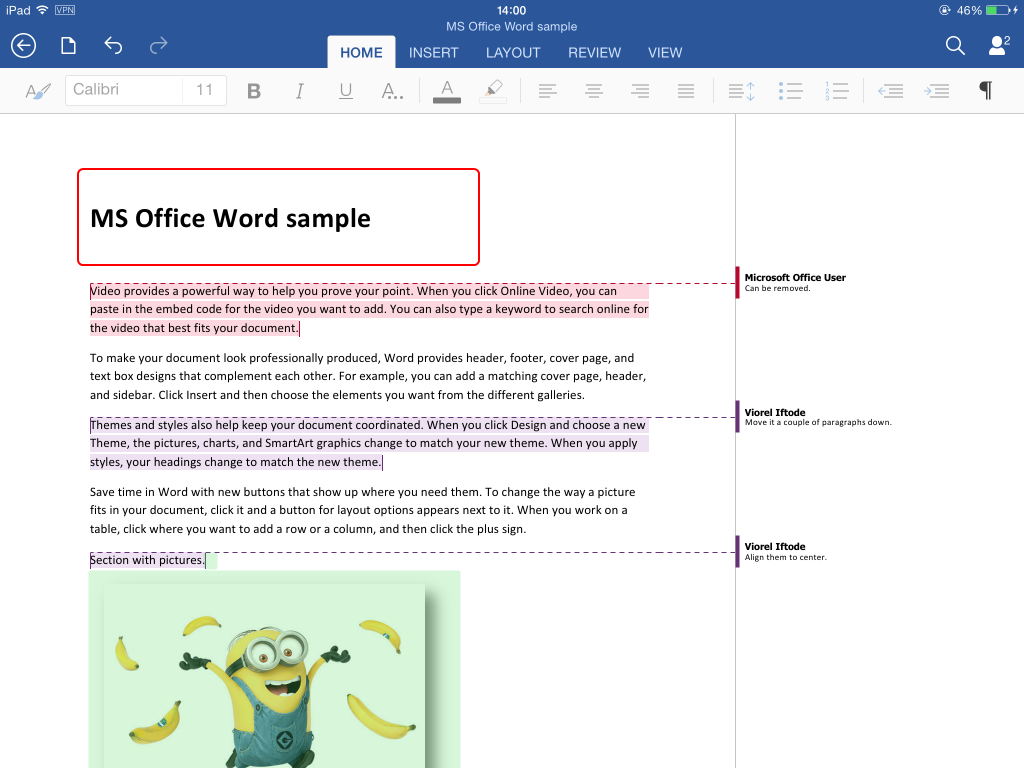Click the paragraph starting 'To make your document'
Viewport: 1024px width, 768px height.
coord(368,376)
